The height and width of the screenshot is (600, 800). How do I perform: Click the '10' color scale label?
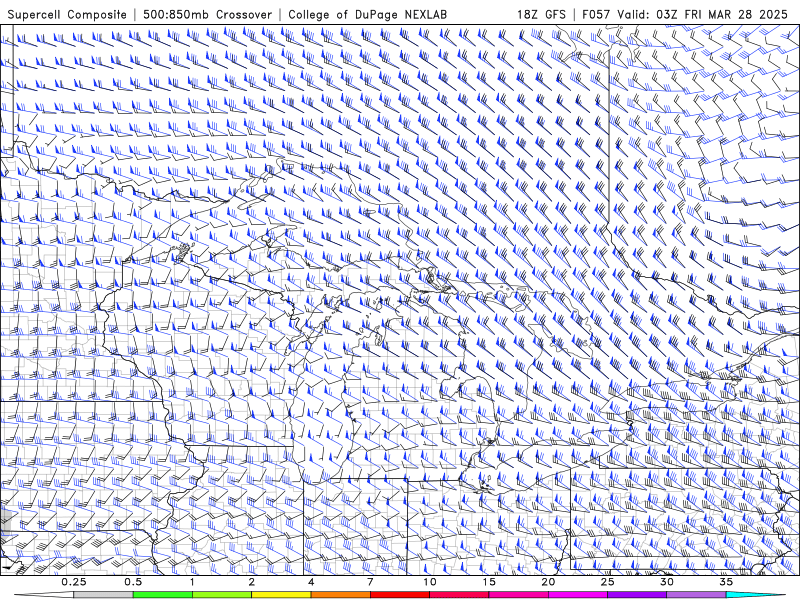(x=430, y=582)
